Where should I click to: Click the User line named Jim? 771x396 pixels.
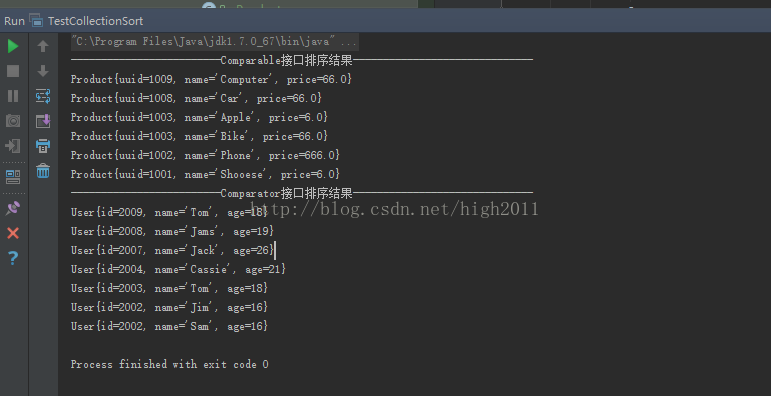click(x=169, y=307)
